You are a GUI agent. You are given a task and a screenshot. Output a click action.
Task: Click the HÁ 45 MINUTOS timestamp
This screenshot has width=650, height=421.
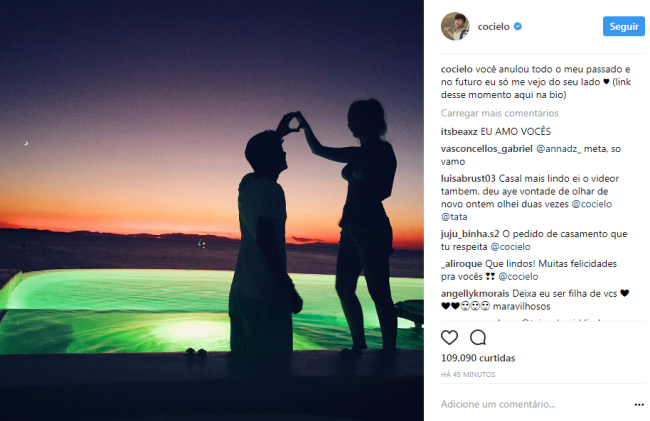468,375
